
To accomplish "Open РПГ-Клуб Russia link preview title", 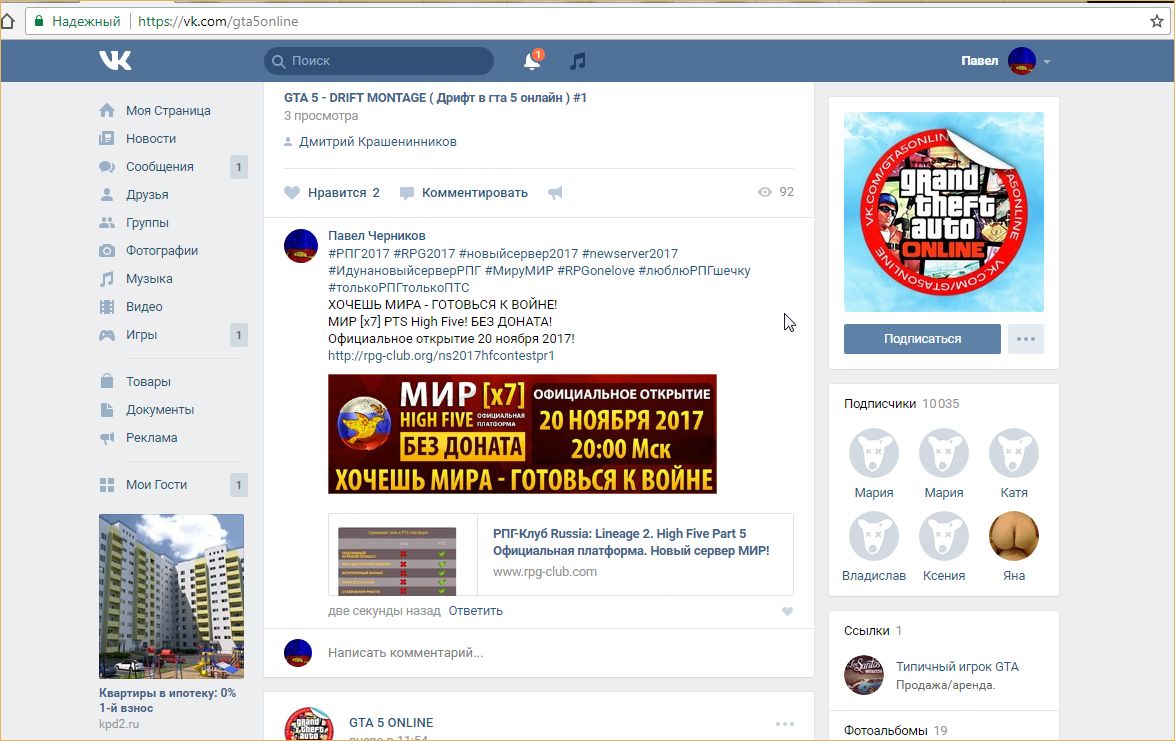I will 631,542.
